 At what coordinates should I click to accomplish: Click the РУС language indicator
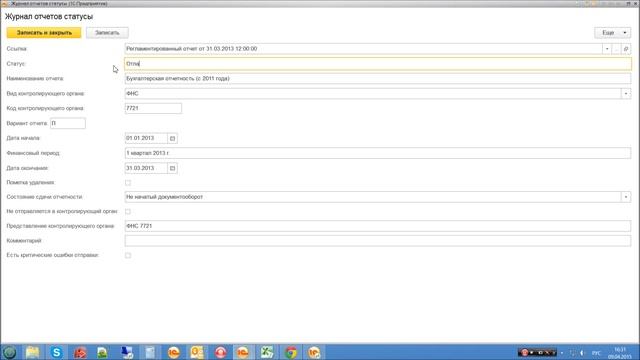(596, 353)
